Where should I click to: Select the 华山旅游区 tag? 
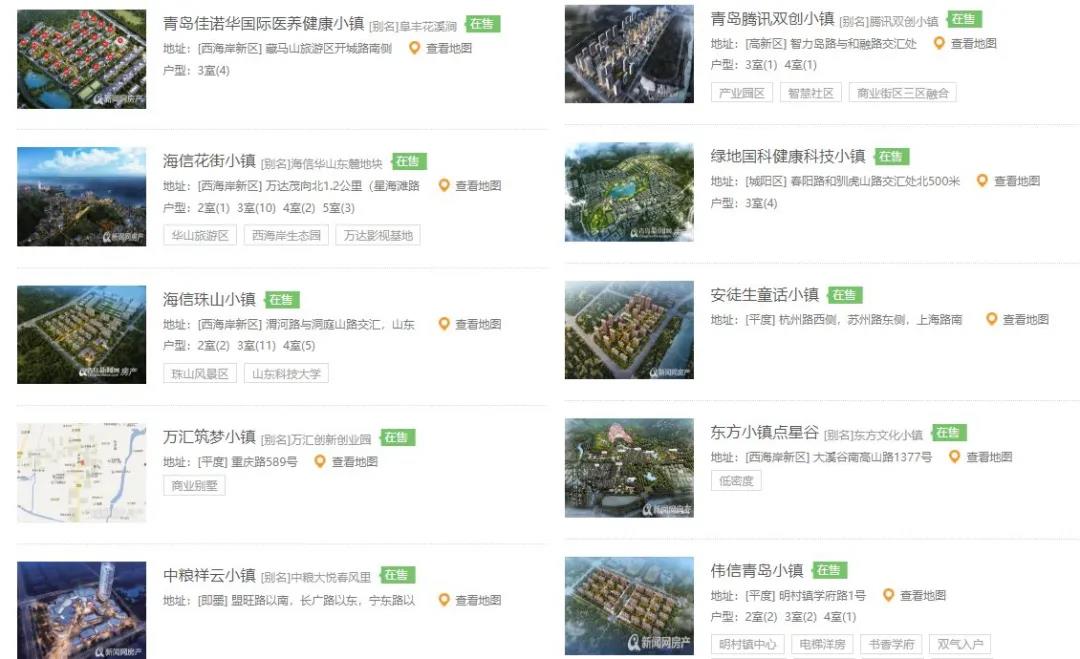[x=200, y=236]
